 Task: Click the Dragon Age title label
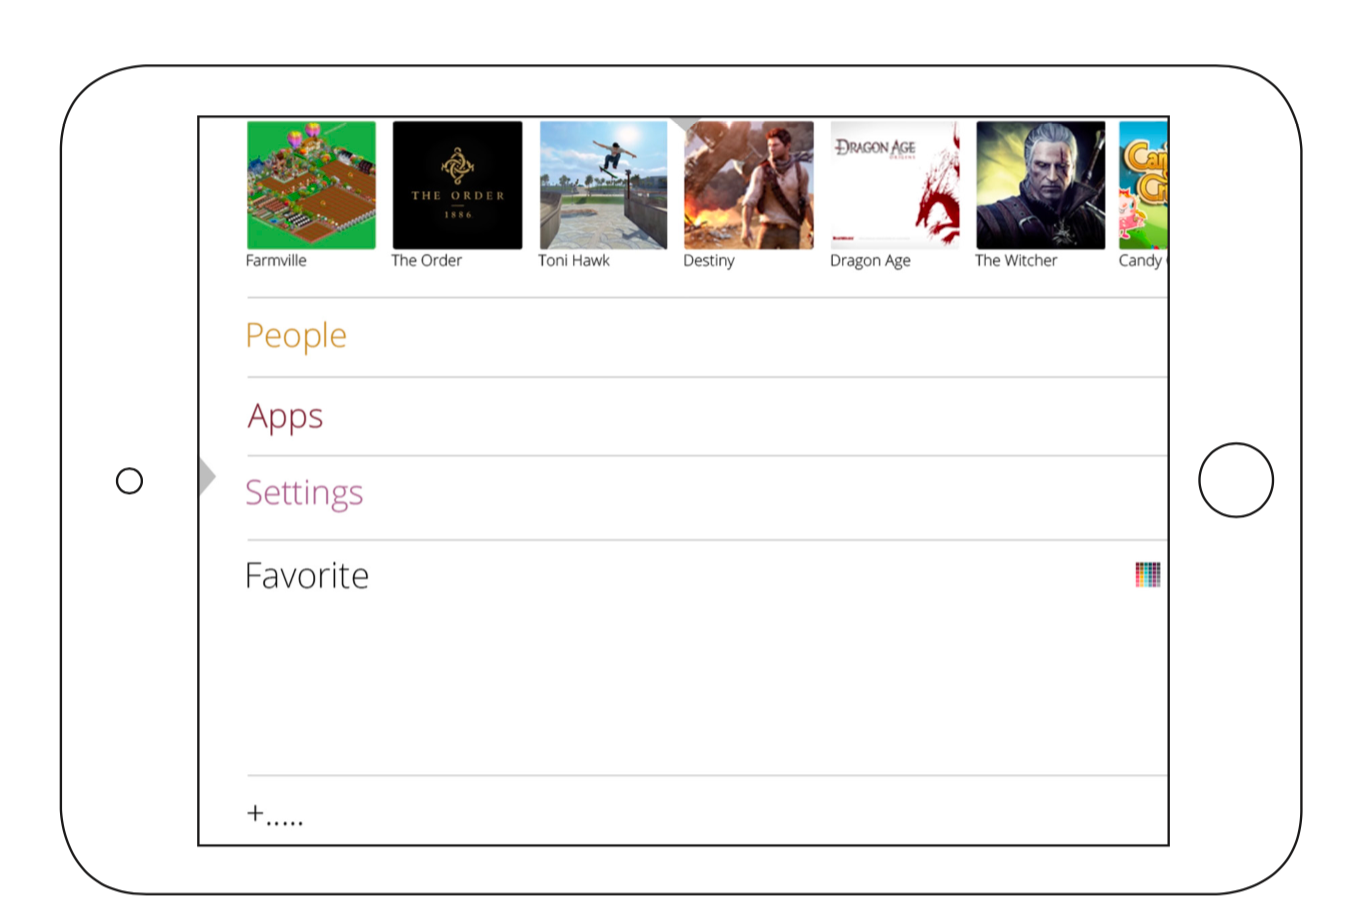click(x=870, y=261)
